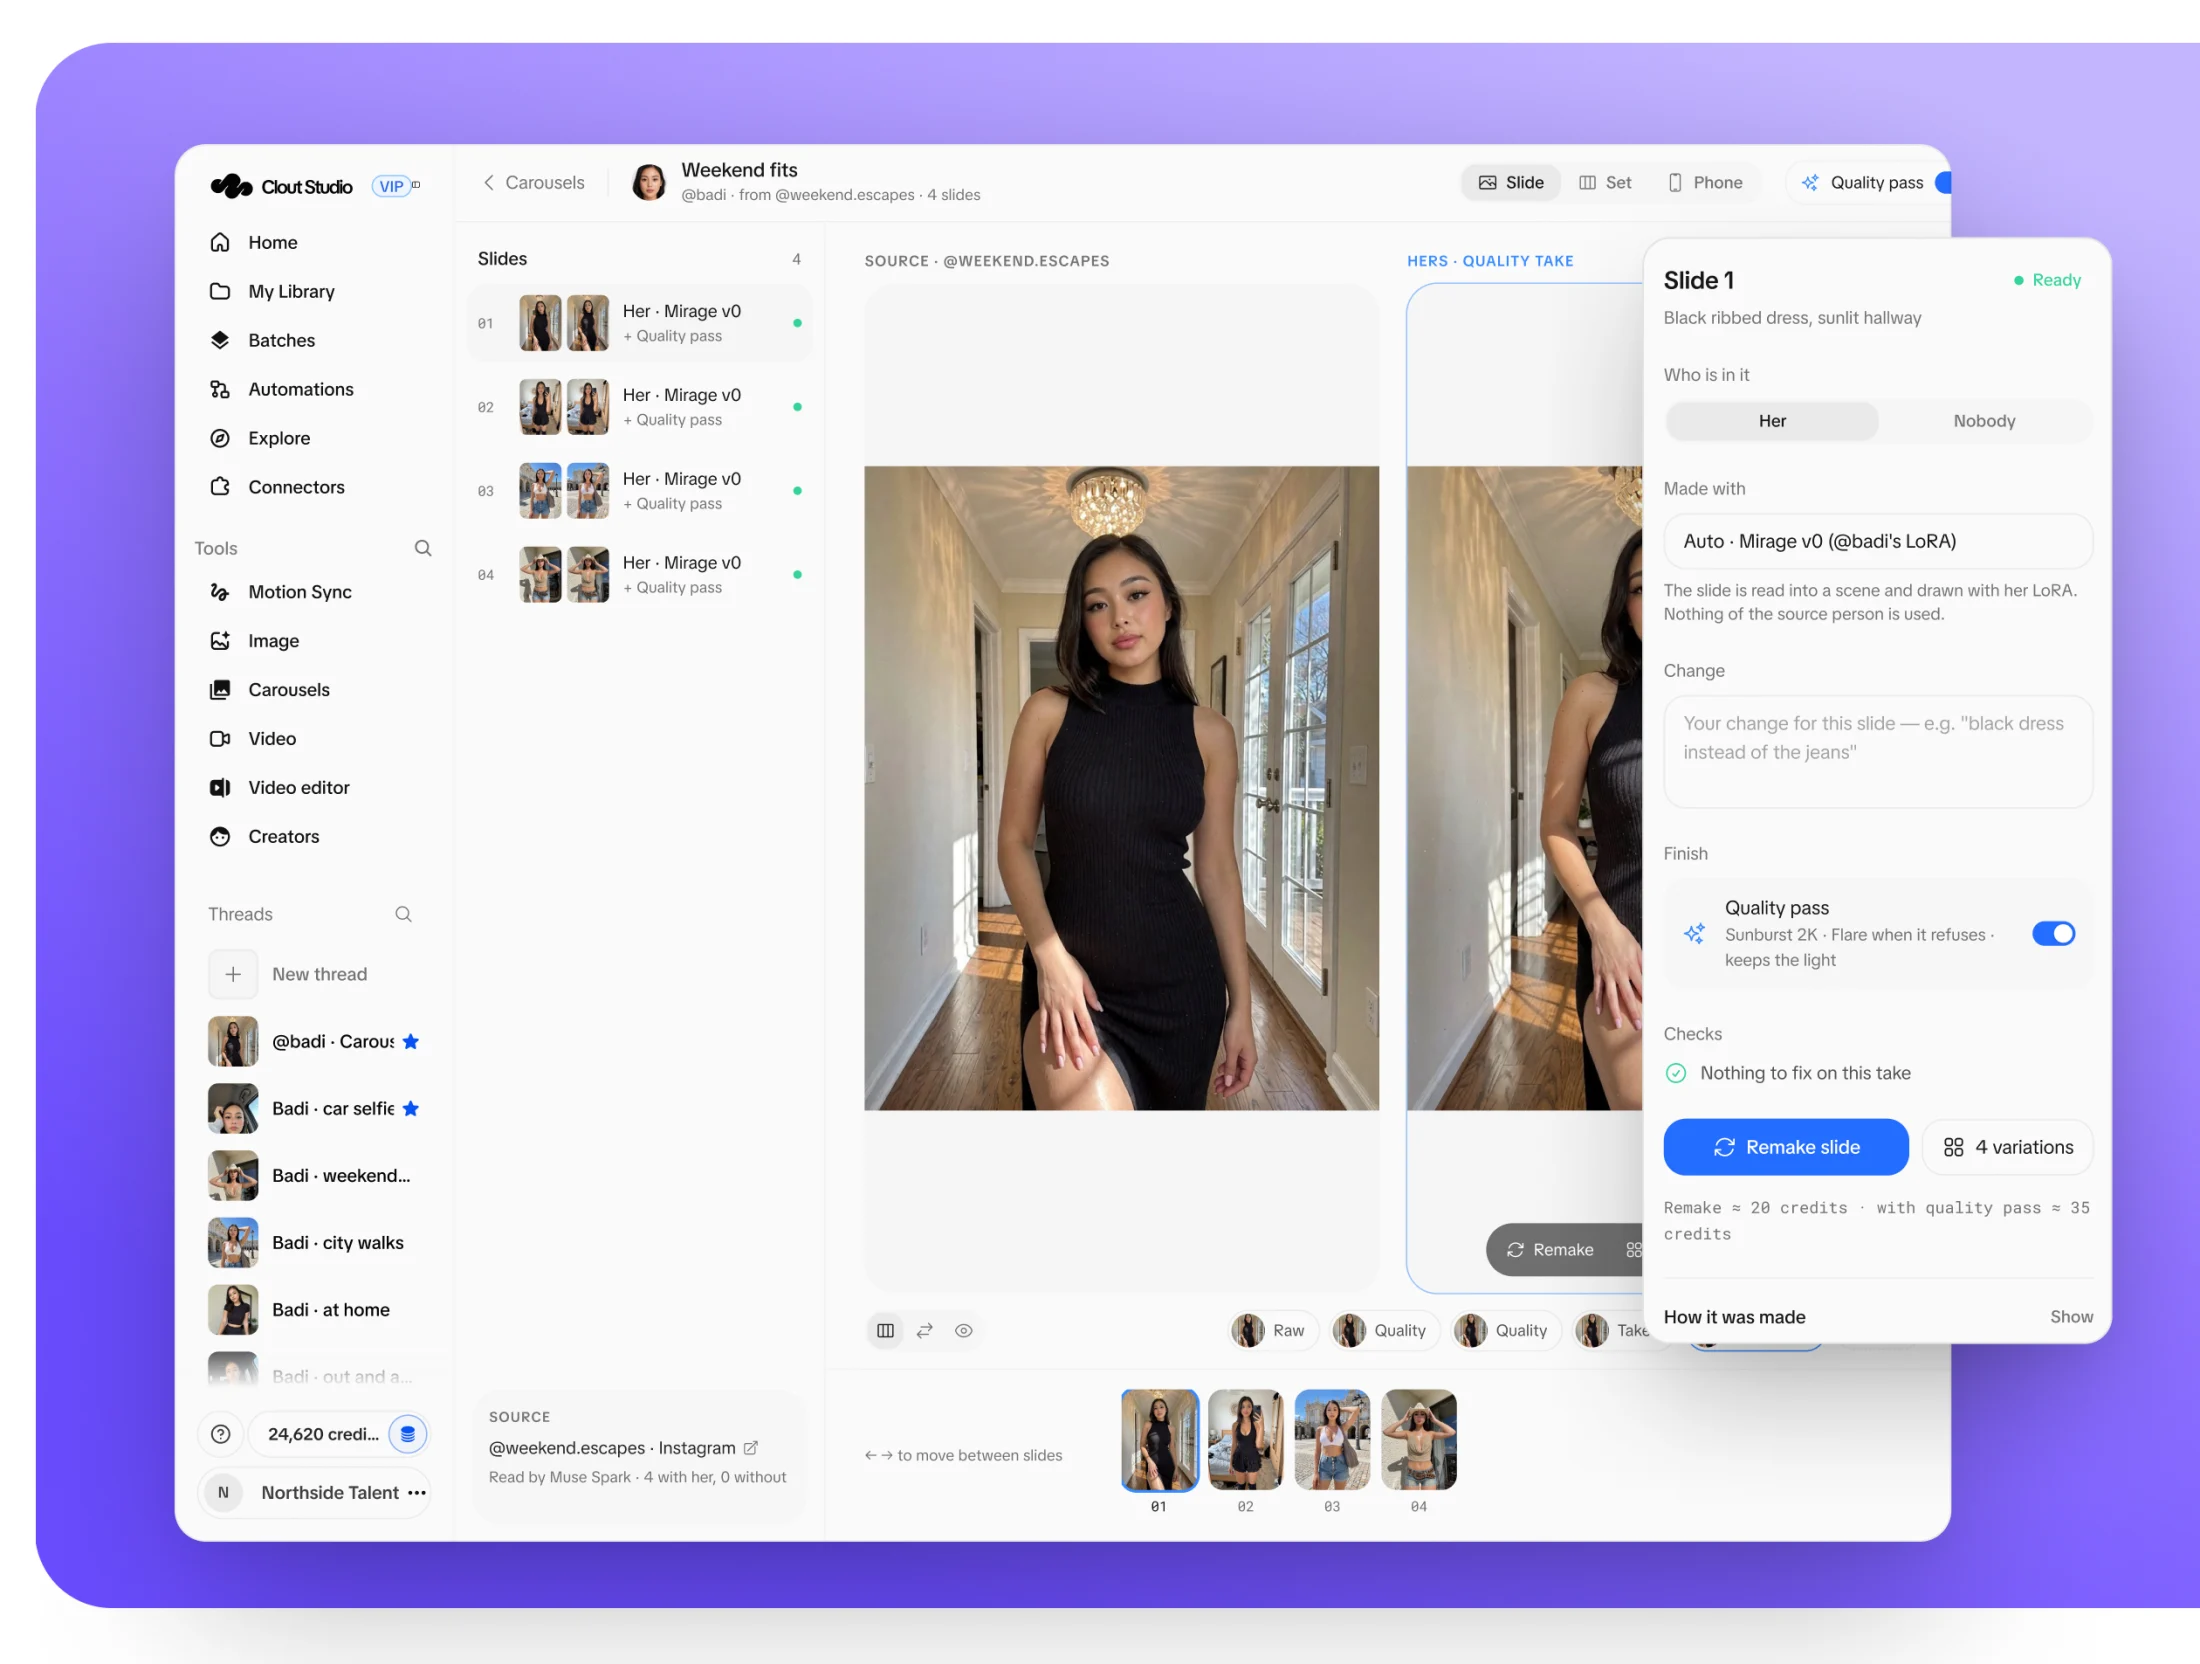Search threads with magnifier icon
The image size is (2200, 1664).
pos(403,914)
